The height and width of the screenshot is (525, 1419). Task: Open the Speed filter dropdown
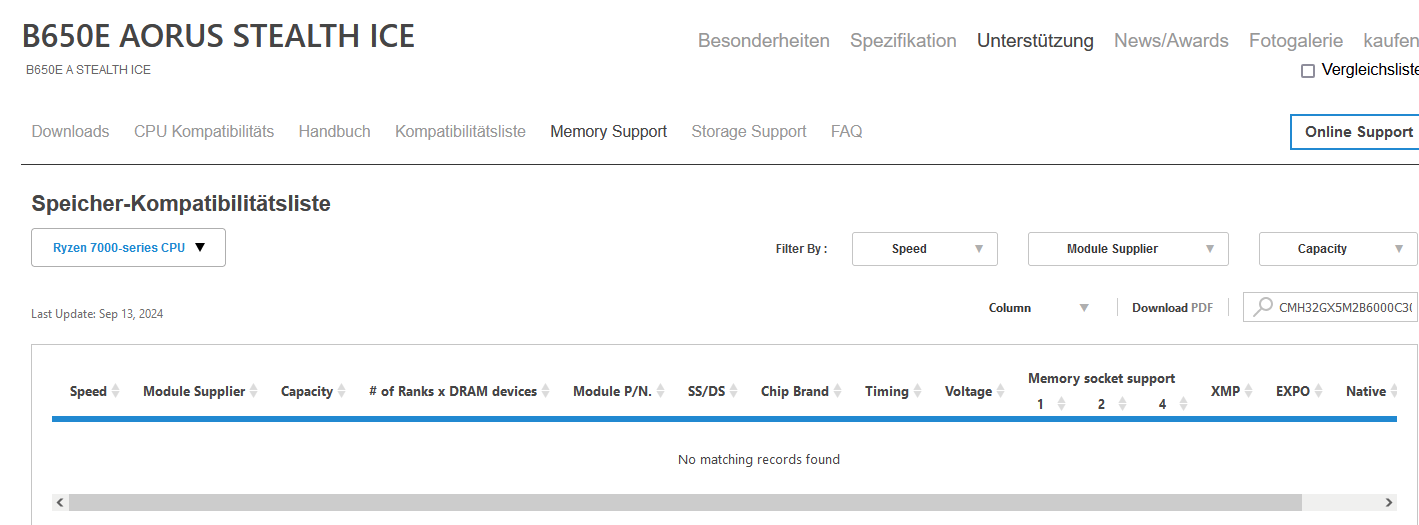pos(925,249)
